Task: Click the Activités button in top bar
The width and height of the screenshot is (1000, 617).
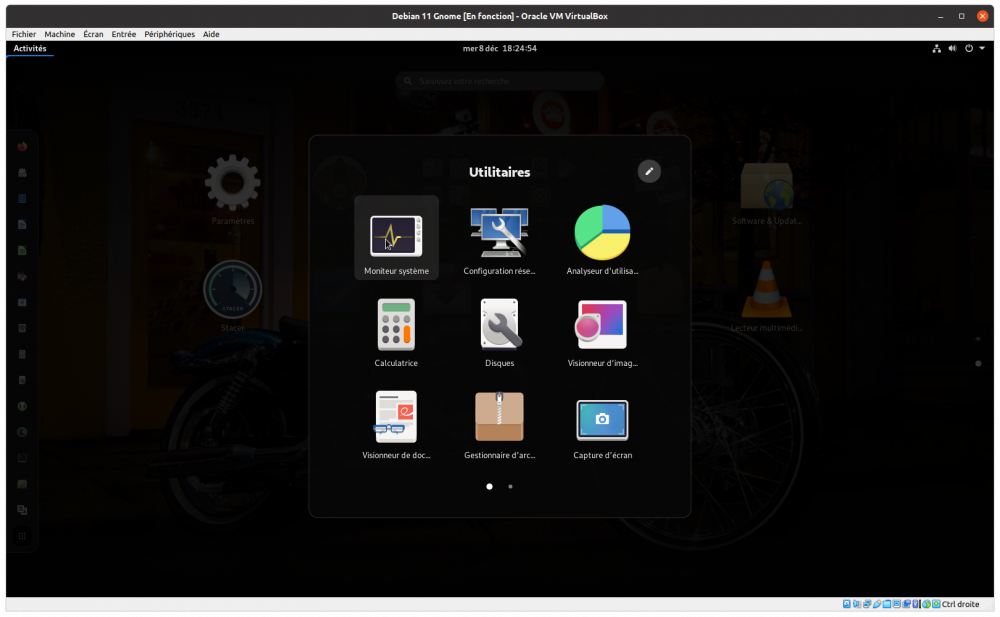Action: tap(30, 48)
